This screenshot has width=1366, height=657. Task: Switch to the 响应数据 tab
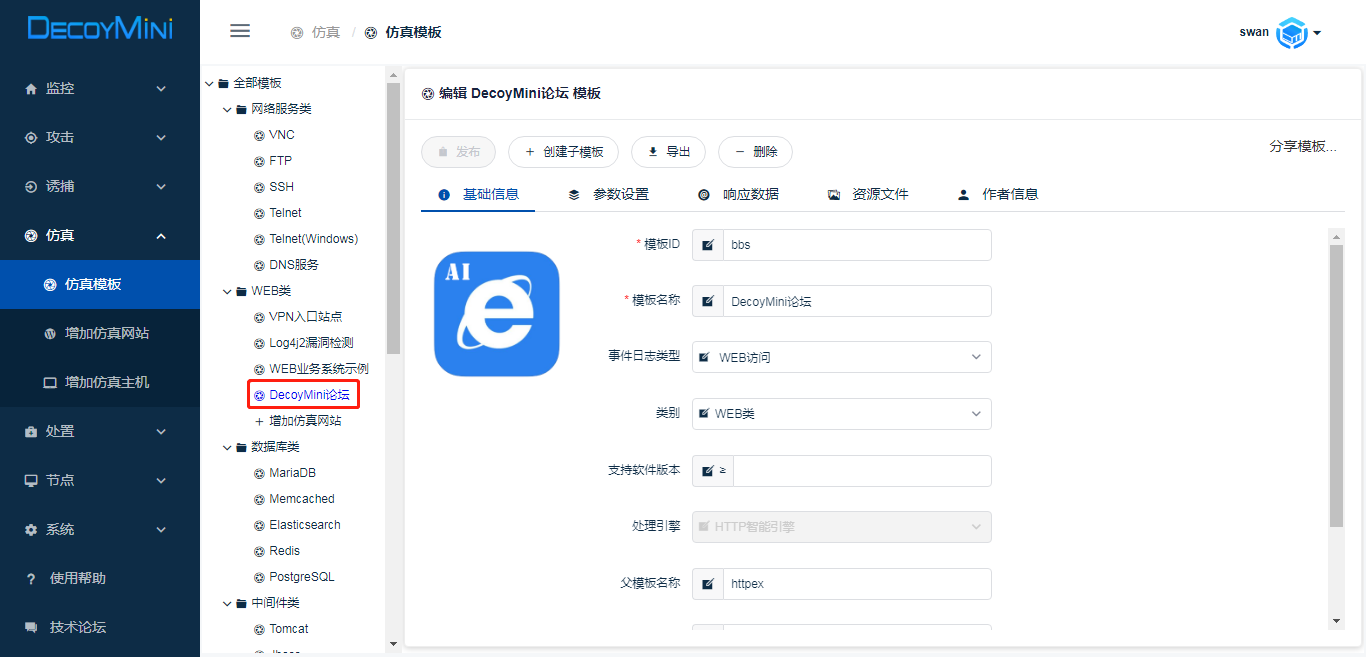point(739,195)
